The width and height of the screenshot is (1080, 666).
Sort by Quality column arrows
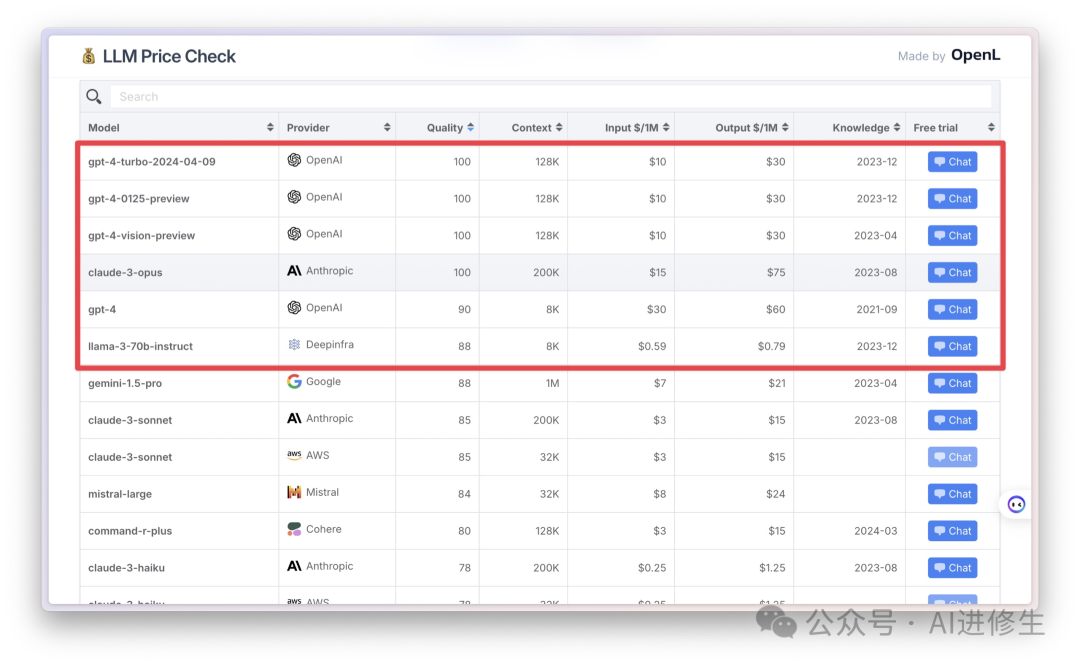[470, 127]
